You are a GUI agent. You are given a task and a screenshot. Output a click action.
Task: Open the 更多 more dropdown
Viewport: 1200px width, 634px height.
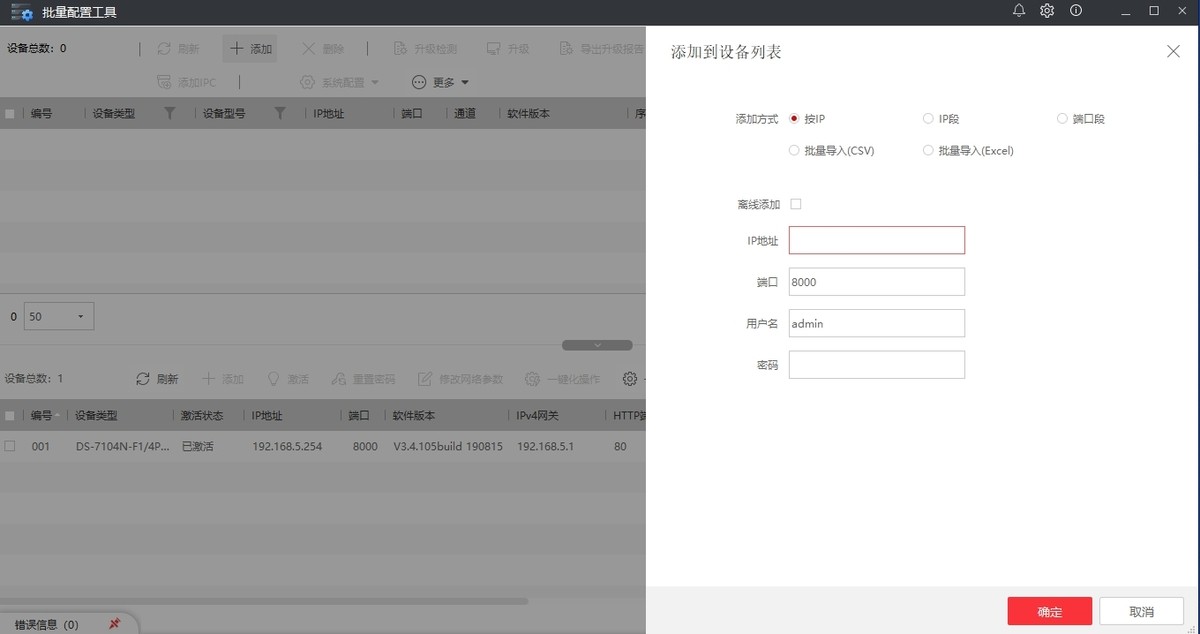coord(440,82)
